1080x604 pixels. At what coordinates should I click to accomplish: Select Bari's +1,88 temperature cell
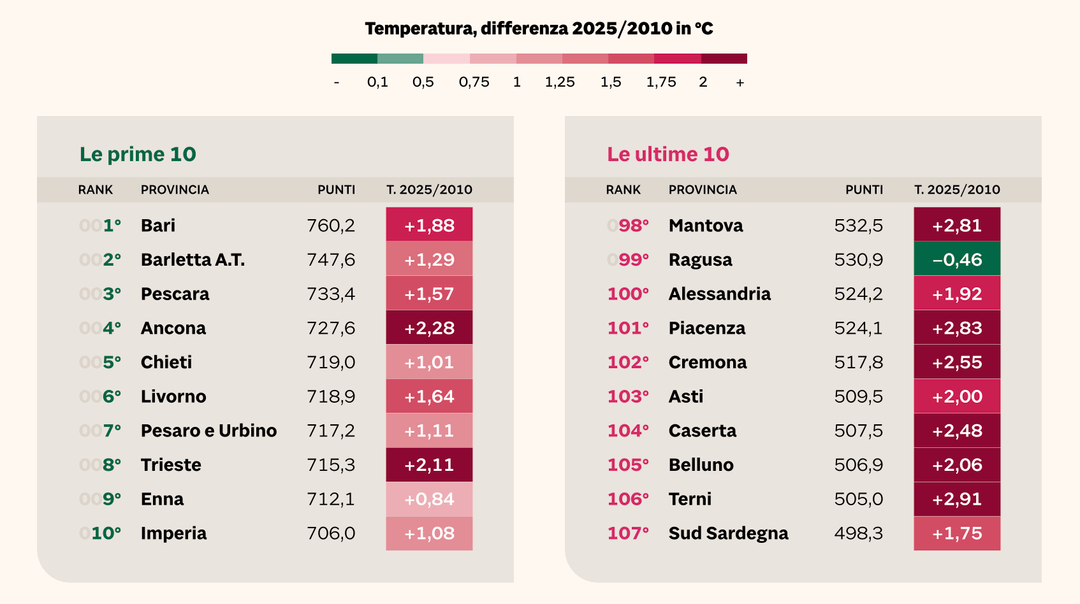pyautogui.click(x=429, y=226)
